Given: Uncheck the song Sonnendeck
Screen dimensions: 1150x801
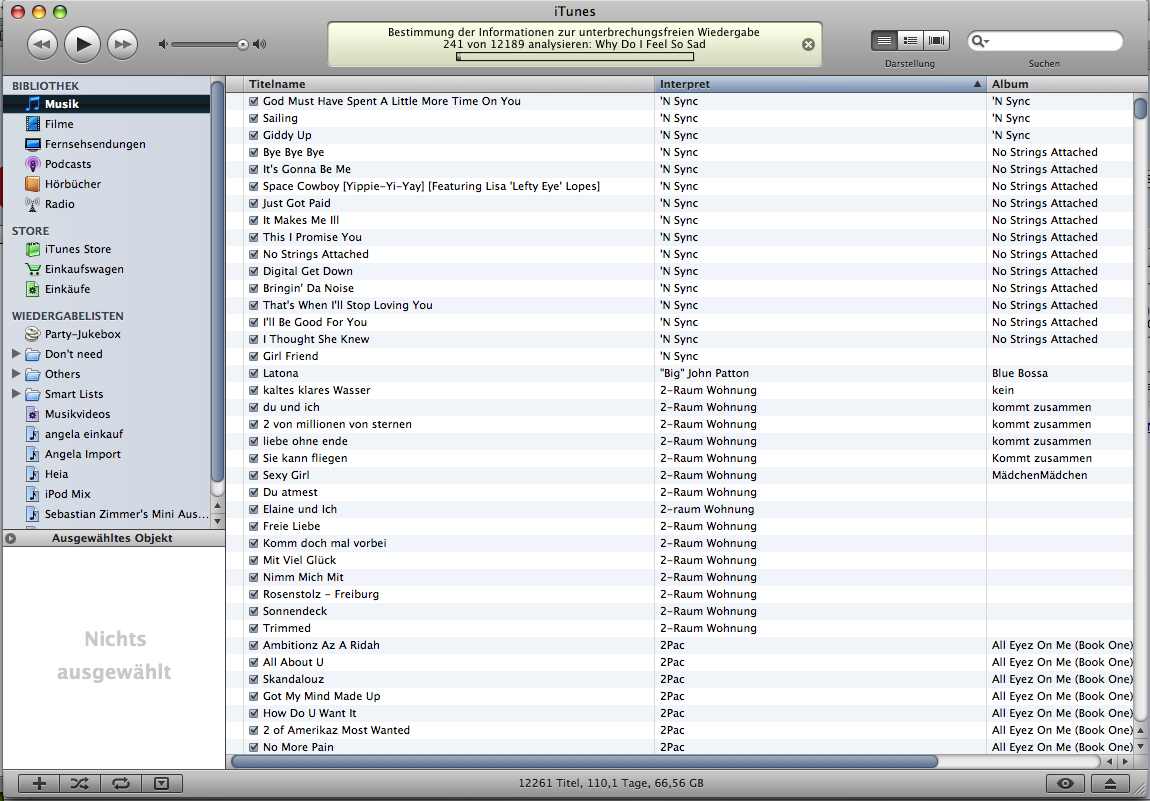Looking at the screenshot, I should [254, 611].
